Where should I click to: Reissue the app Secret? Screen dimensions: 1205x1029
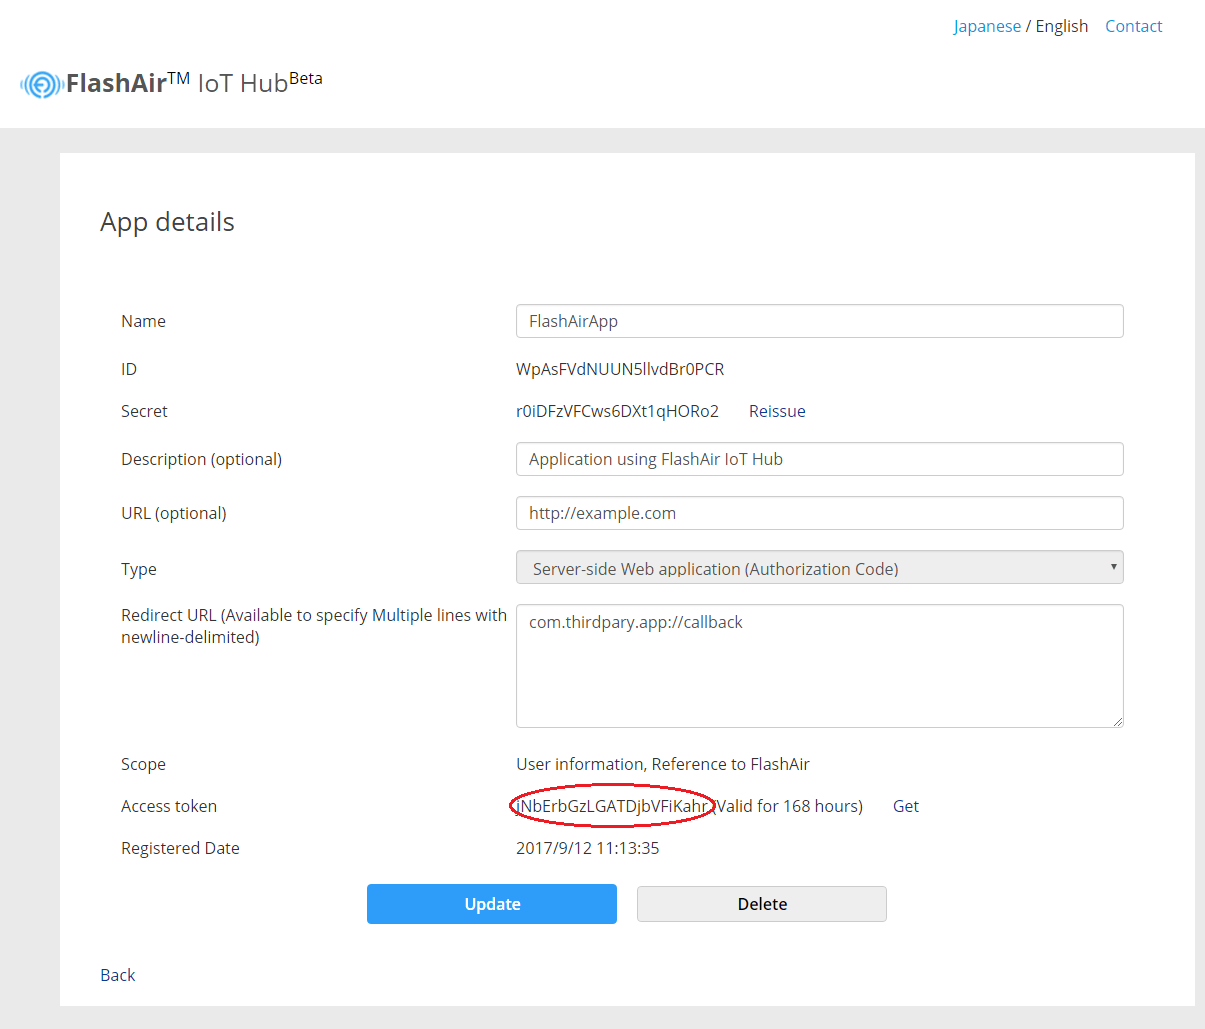coord(777,410)
